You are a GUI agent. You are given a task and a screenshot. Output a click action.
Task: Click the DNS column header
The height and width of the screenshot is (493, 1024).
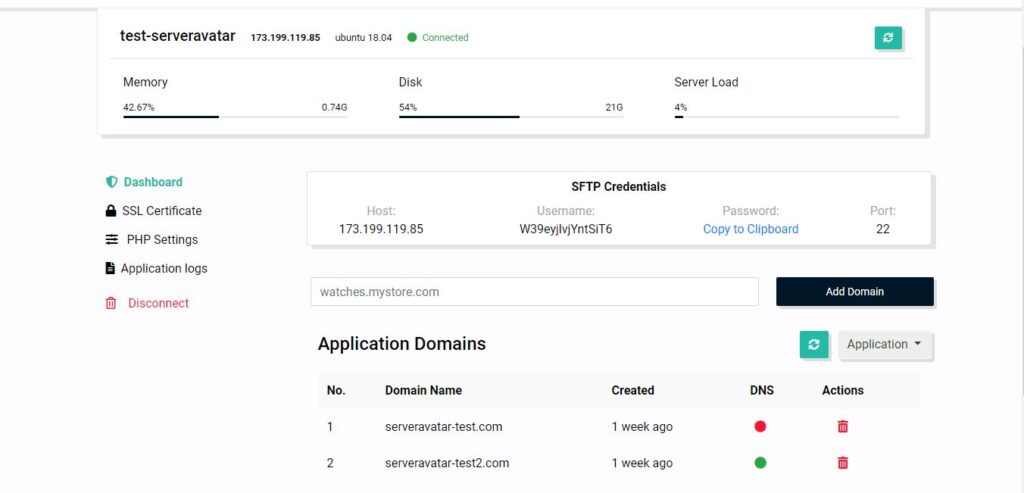pos(761,390)
